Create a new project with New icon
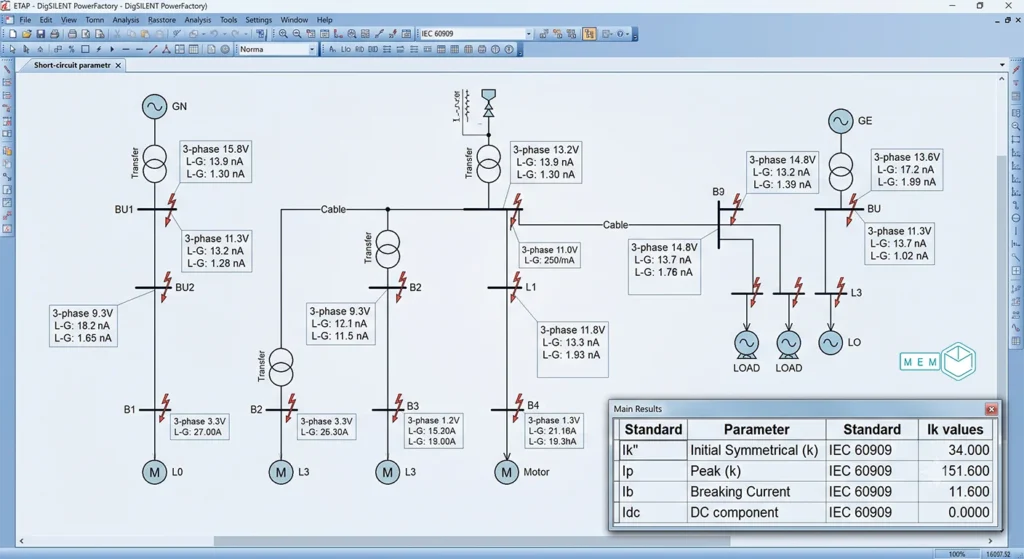Image resolution: width=1024 pixels, height=559 pixels. (x=12, y=34)
